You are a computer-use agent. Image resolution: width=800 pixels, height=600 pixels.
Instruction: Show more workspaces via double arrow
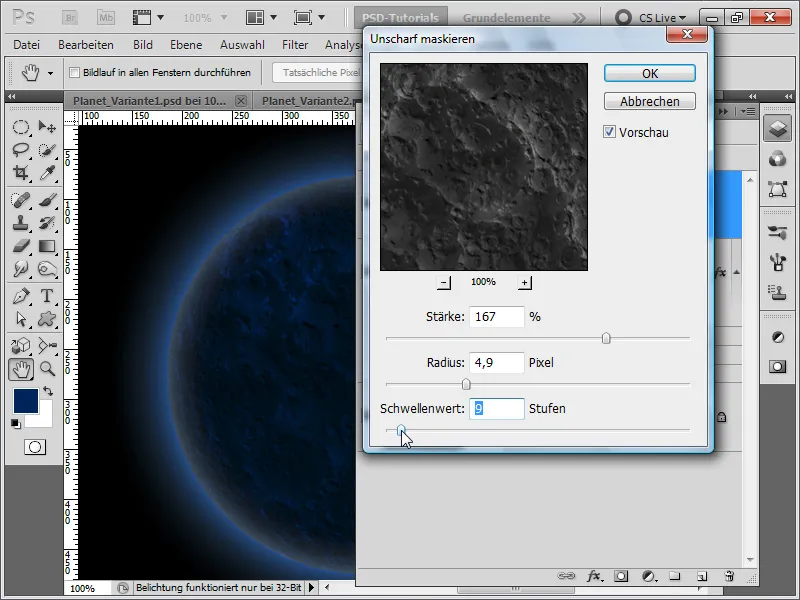point(579,18)
